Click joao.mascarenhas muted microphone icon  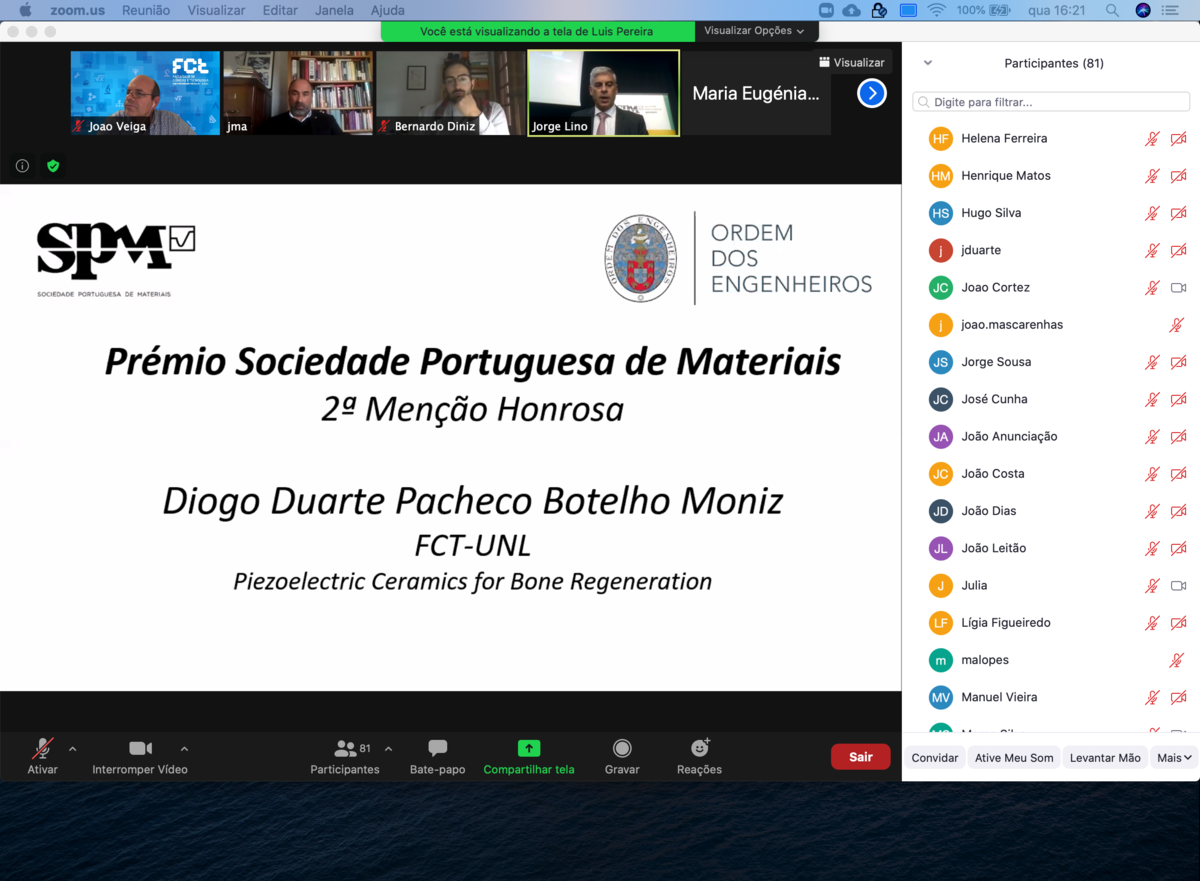coord(1177,325)
